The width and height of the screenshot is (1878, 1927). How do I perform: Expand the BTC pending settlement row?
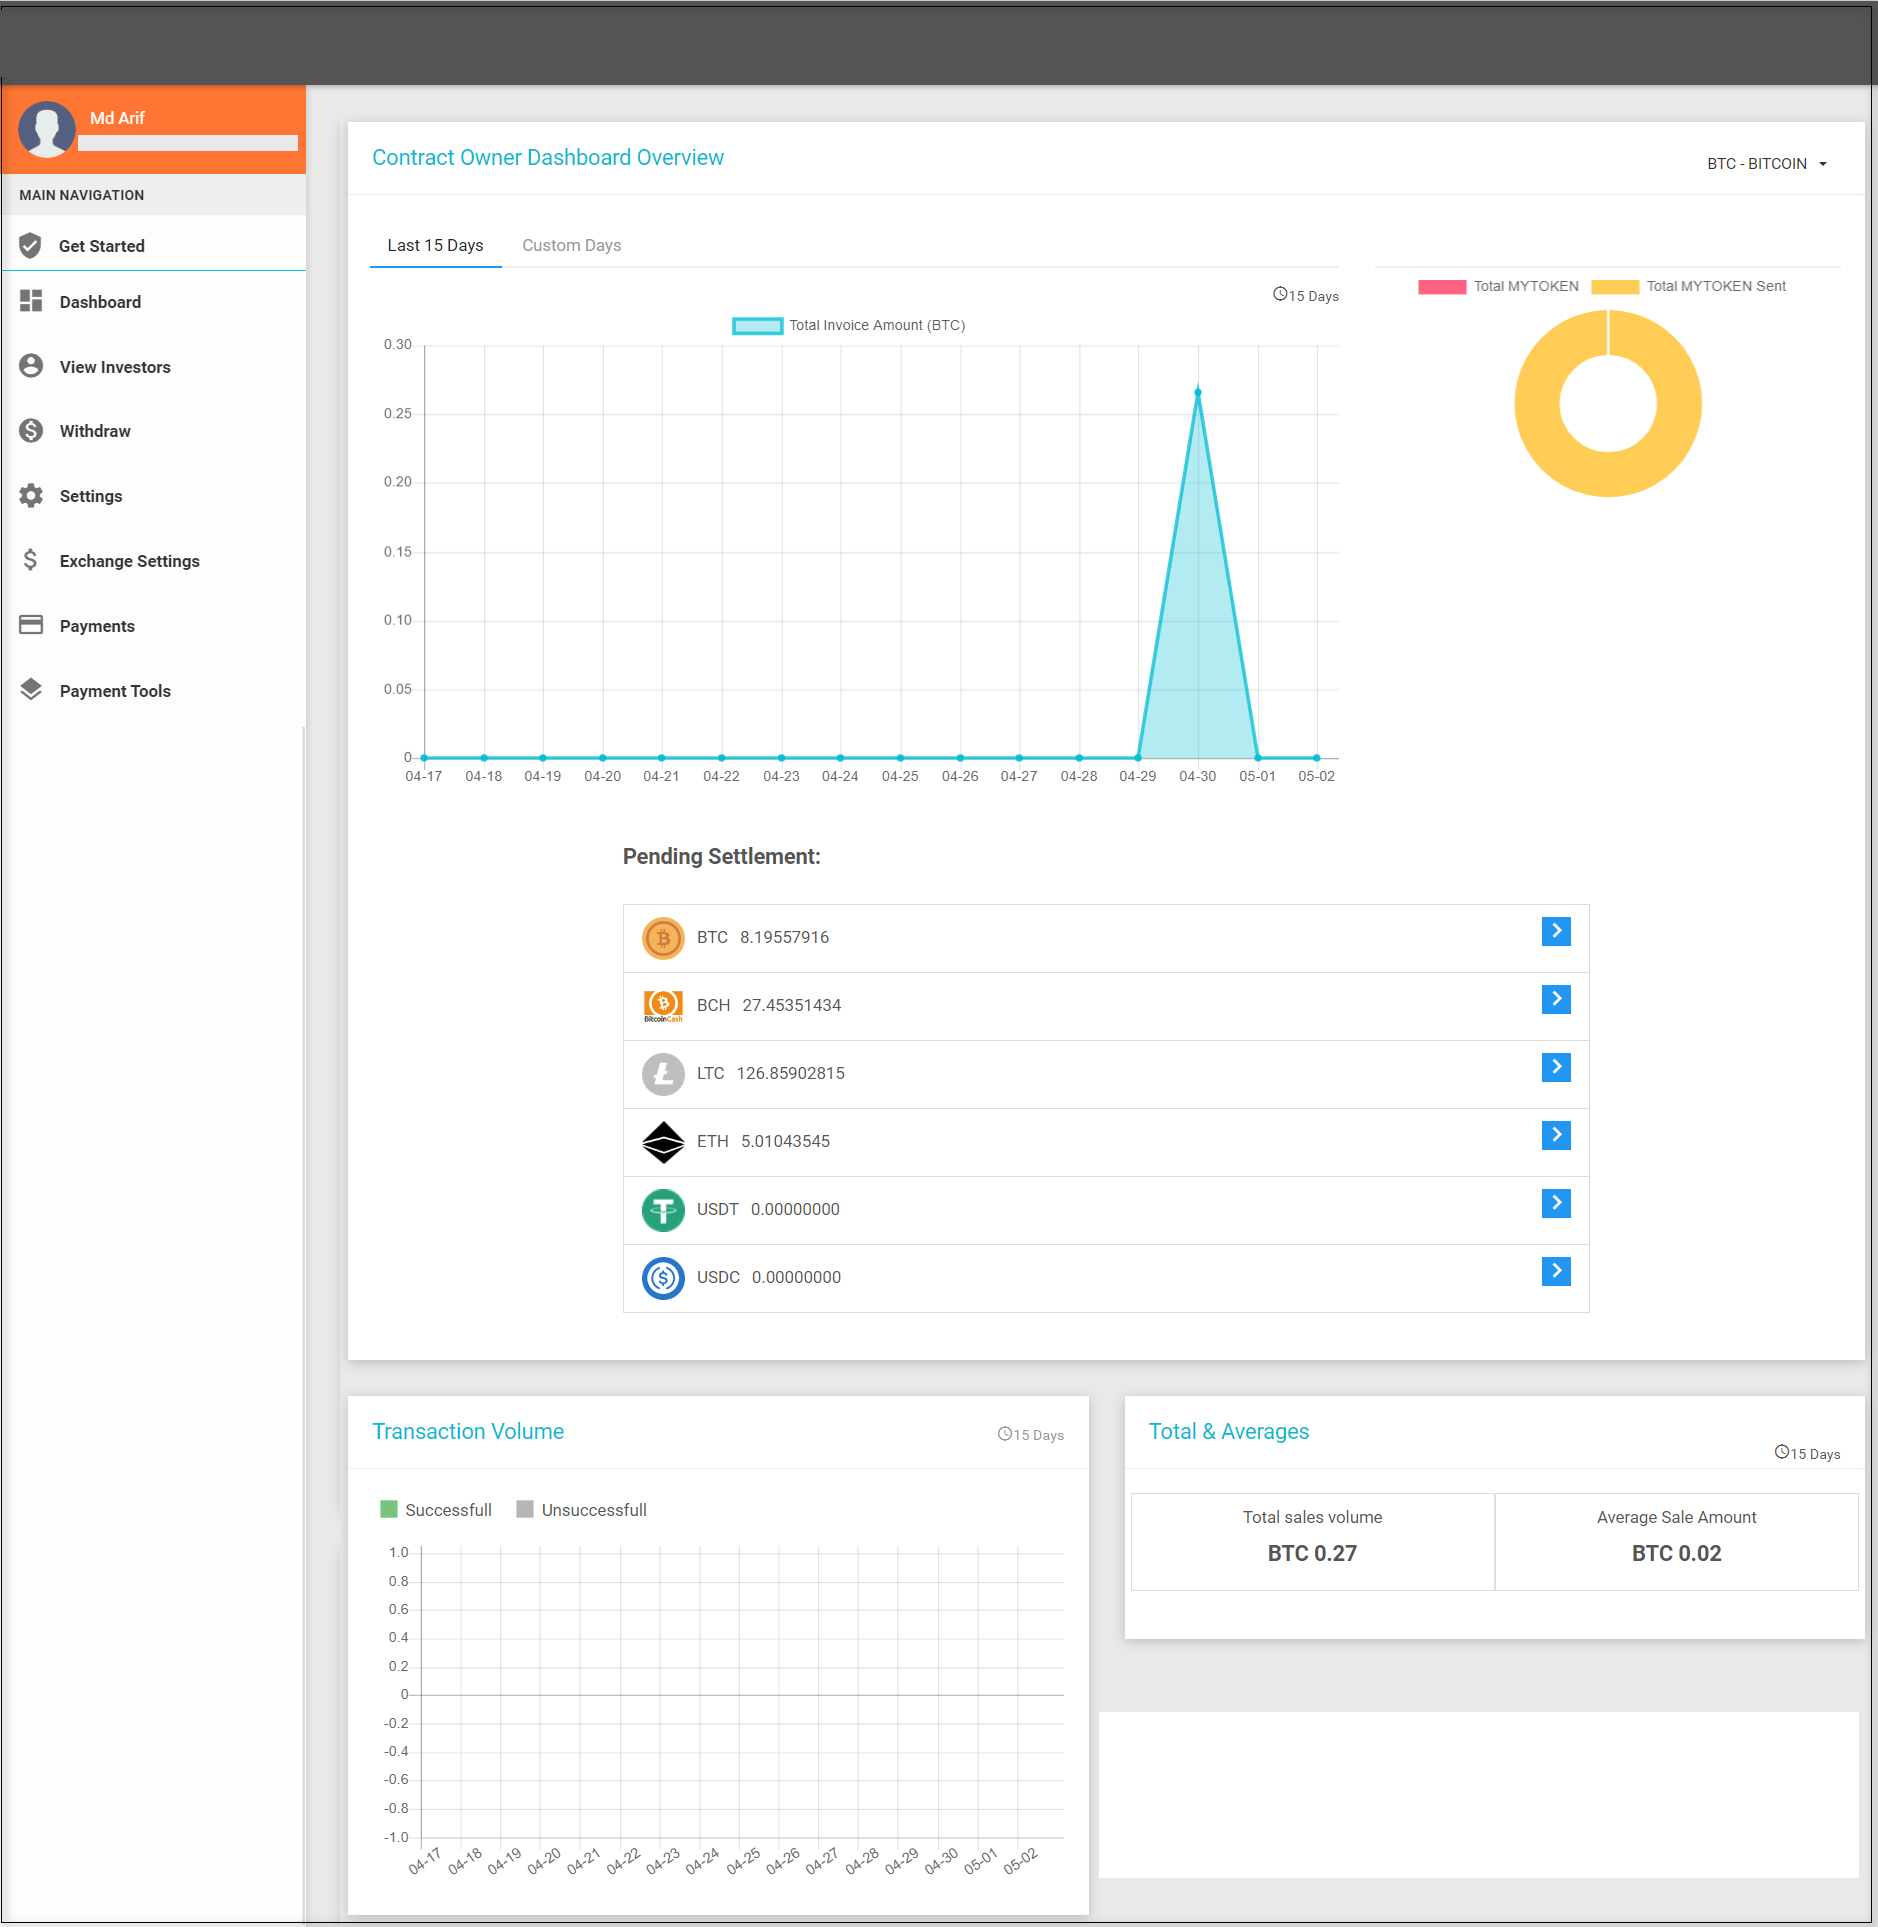(1556, 931)
